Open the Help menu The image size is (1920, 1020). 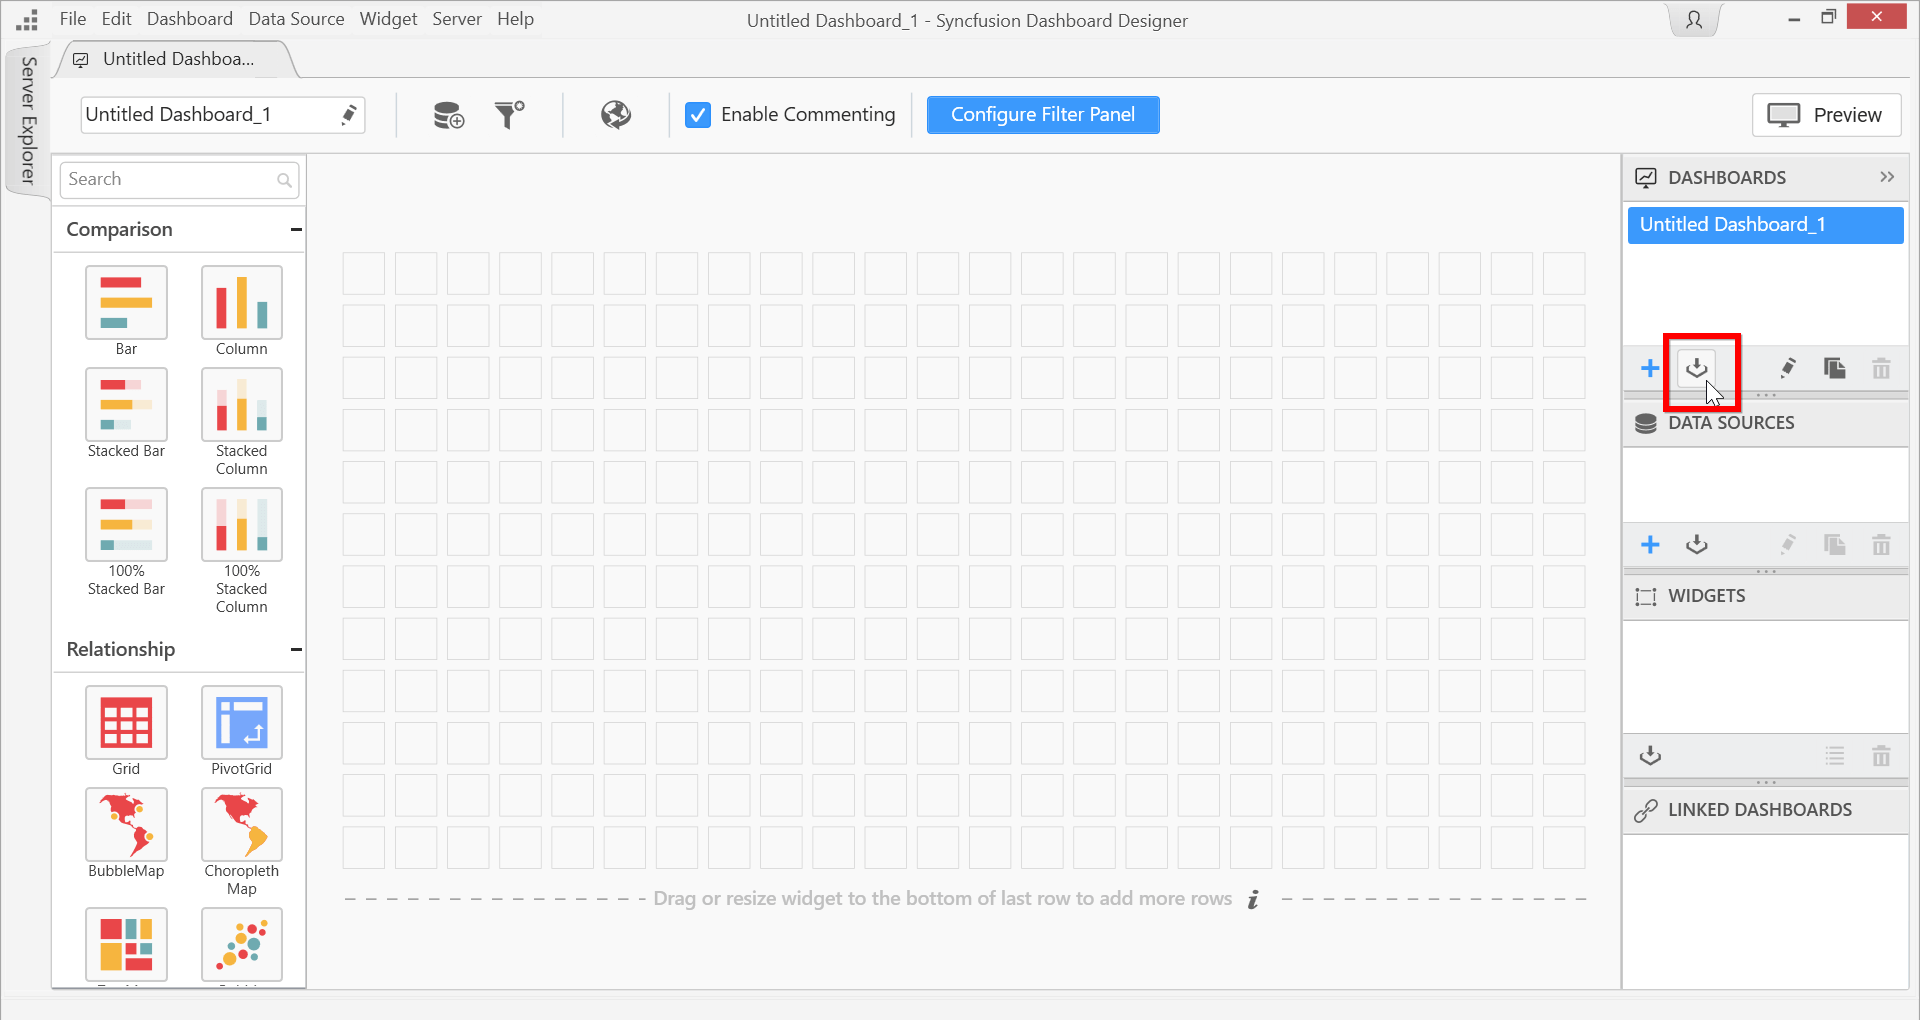[515, 19]
